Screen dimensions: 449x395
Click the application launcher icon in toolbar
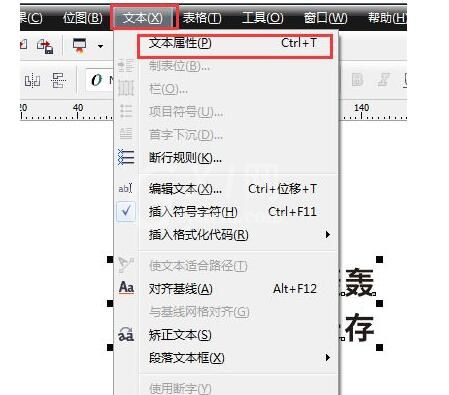(80, 45)
